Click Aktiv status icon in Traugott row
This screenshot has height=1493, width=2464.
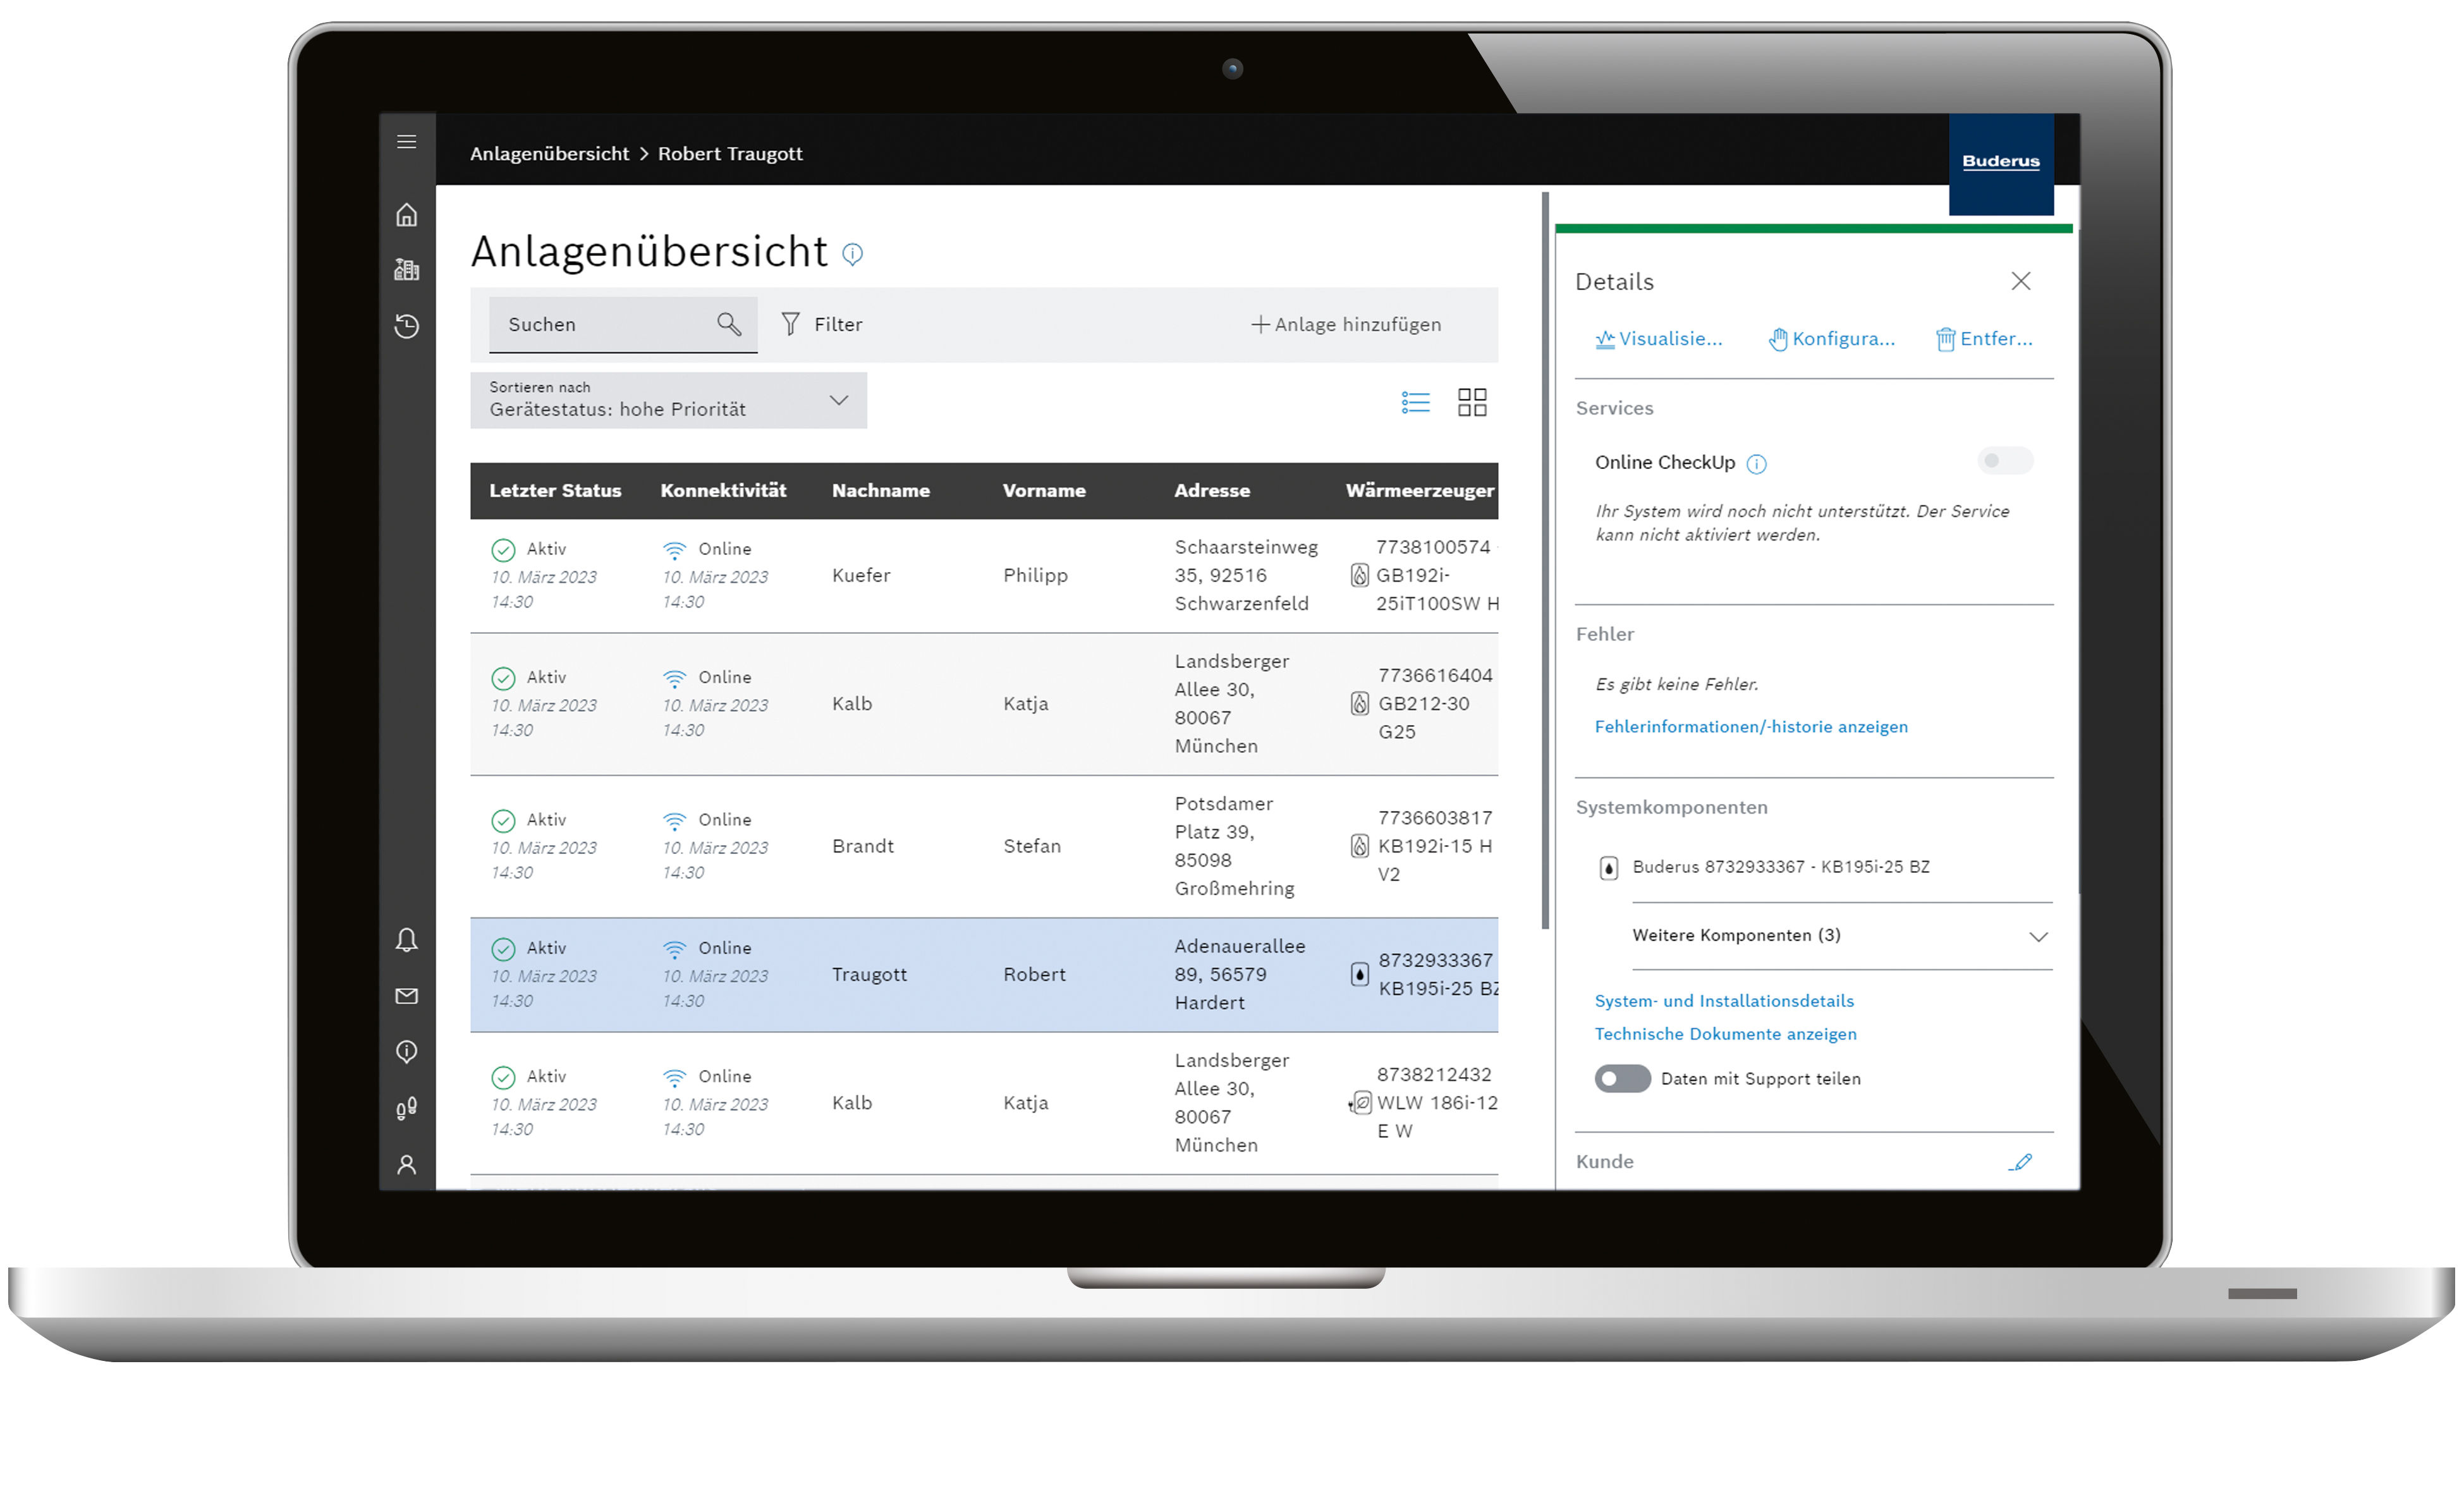click(503, 949)
